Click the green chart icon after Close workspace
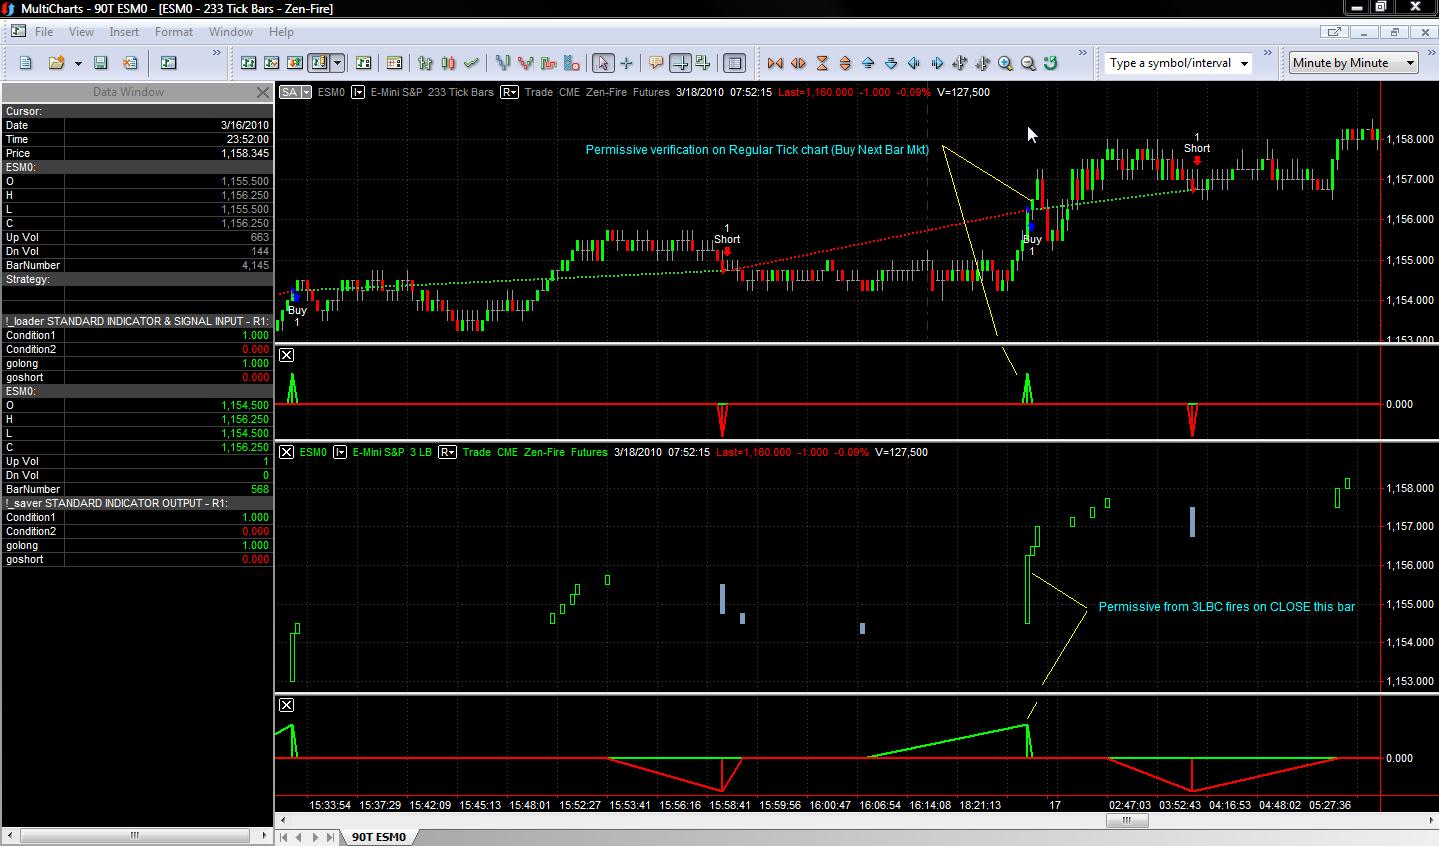The height and width of the screenshot is (846, 1439). (x=168, y=63)
